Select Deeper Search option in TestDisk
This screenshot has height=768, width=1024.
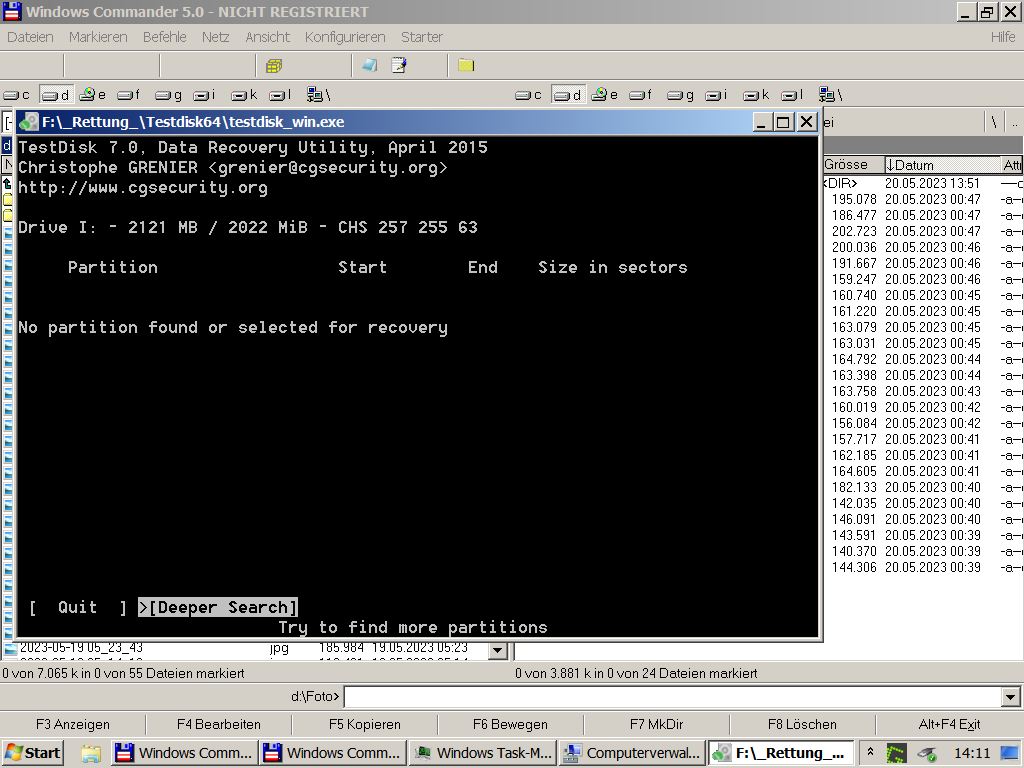[219, 607]
